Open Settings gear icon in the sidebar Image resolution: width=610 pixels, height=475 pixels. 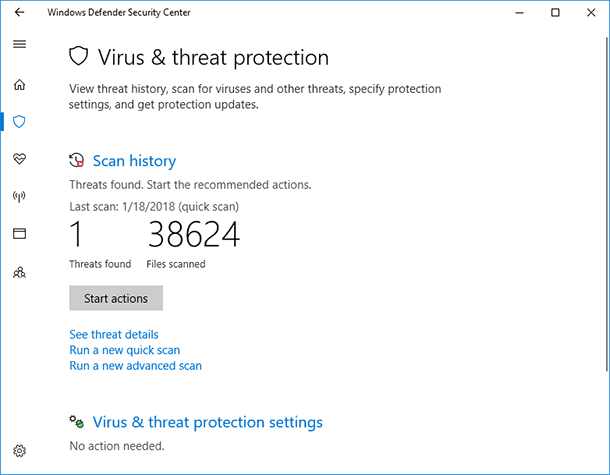(x=19, y=450)
